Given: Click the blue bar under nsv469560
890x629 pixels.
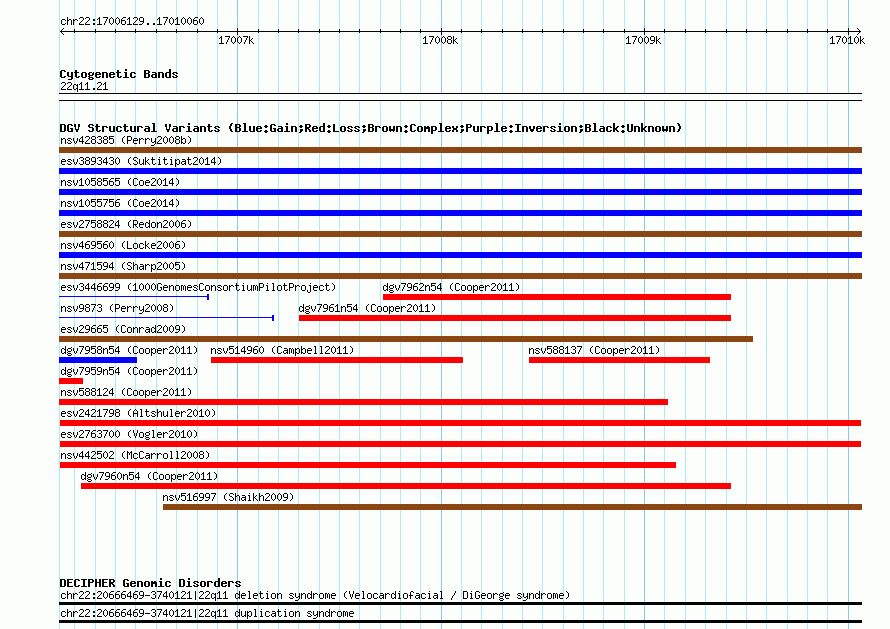Looking at the screenshot, I should [460, 255].
